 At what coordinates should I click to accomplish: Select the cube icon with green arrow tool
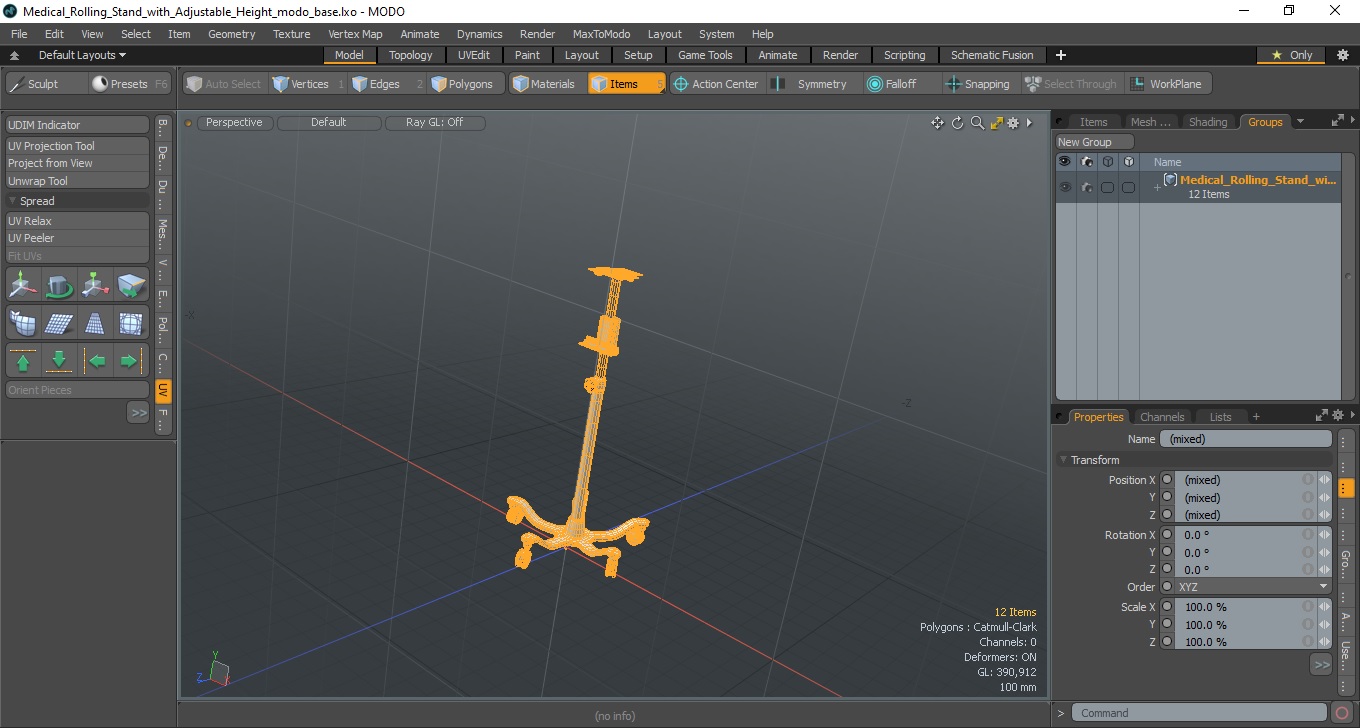(132, 287)
